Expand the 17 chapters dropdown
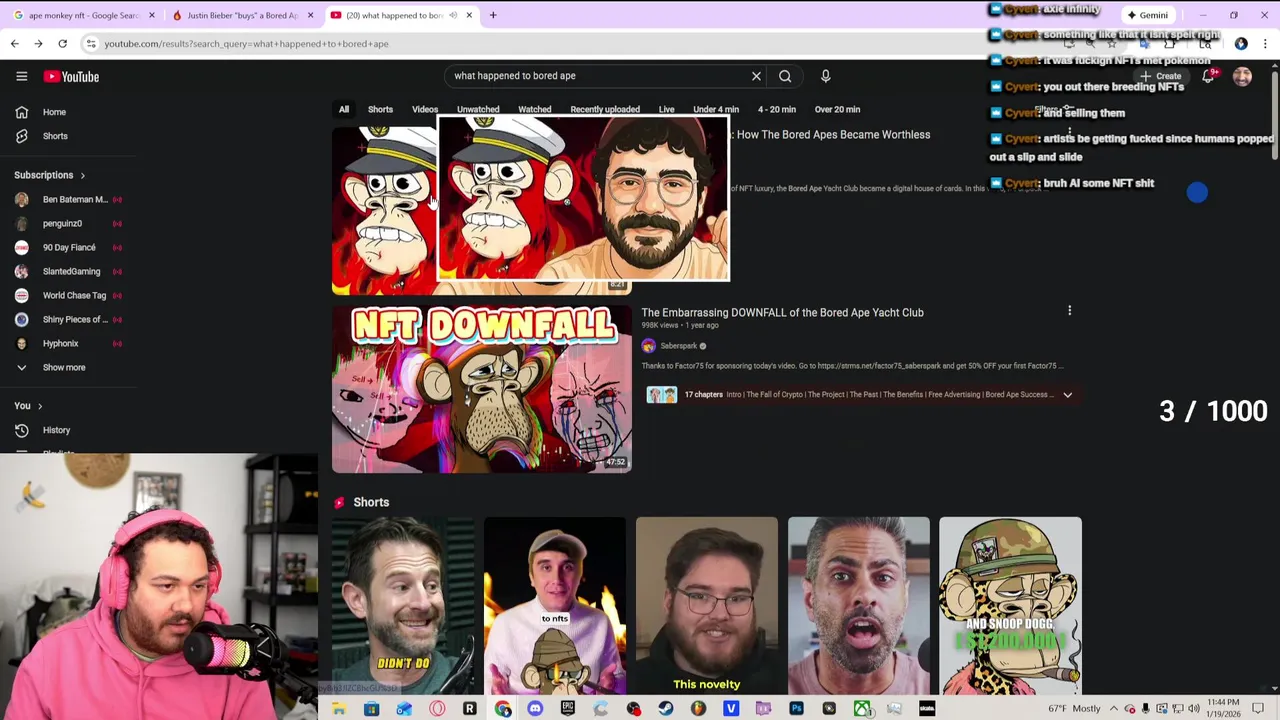The width and height of the screenshot is (1280, 720). tap(1067, 395)
